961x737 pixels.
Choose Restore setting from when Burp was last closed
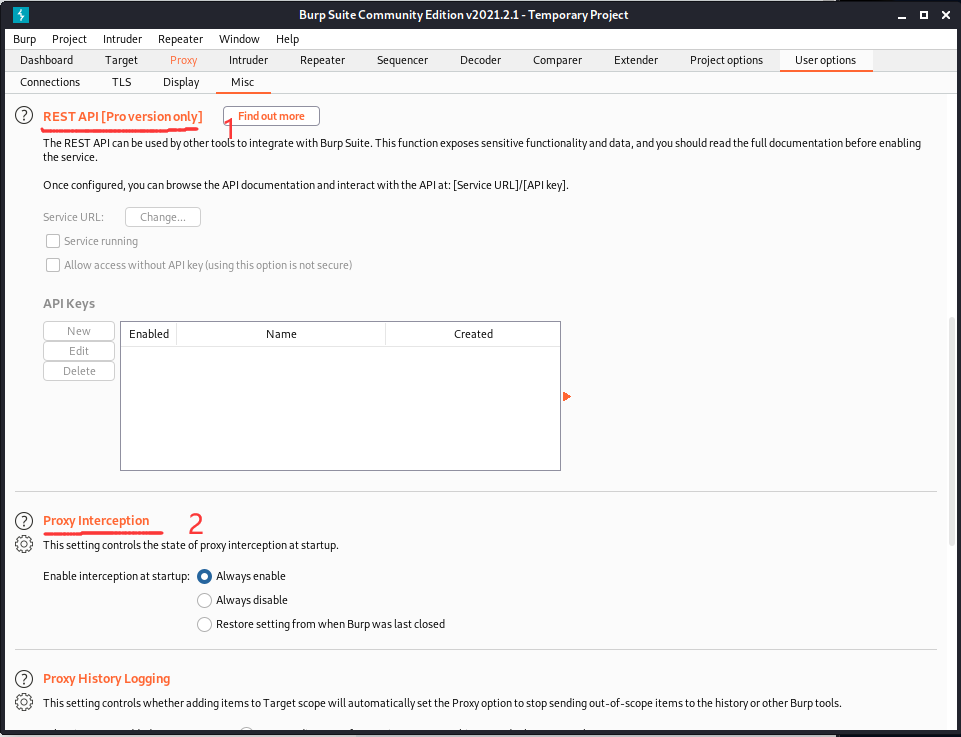point(204,624)
